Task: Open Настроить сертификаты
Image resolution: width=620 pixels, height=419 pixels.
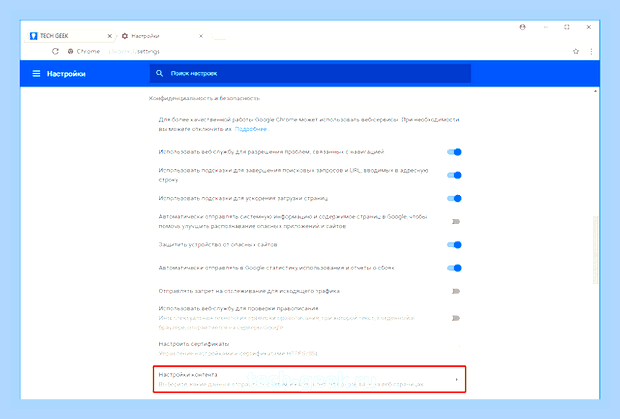Action: pyautogui.click(x=309, y=348)
